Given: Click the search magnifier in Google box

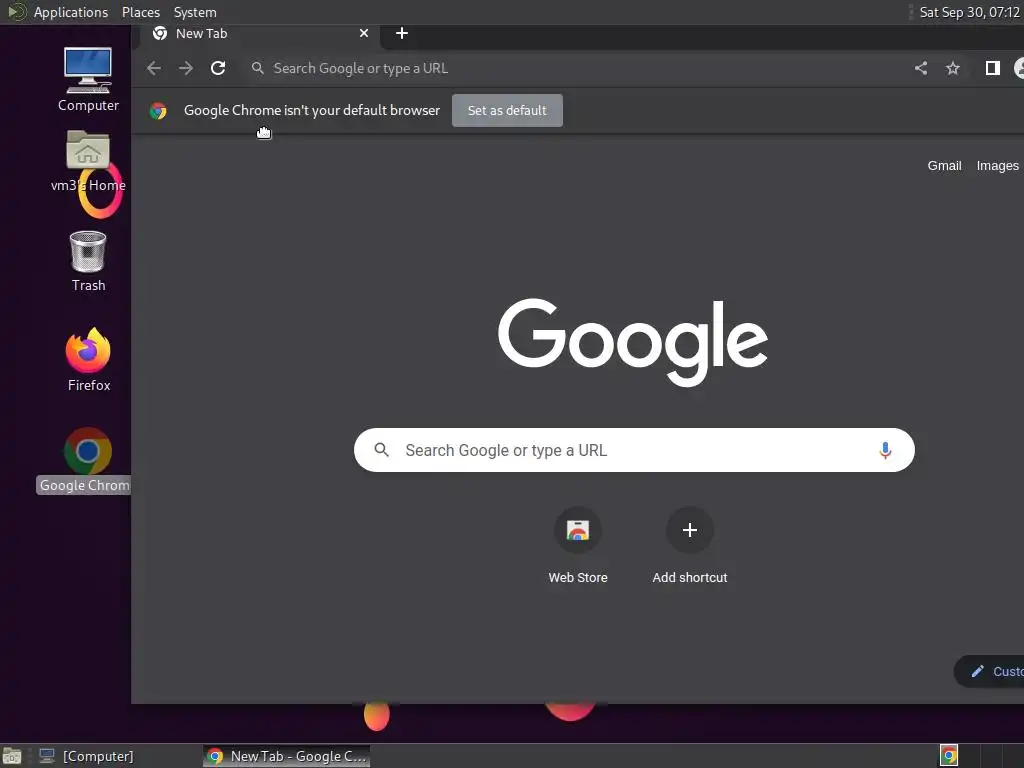Looking at the screenshot, I should pyautogui.click(x=381, y=450).
